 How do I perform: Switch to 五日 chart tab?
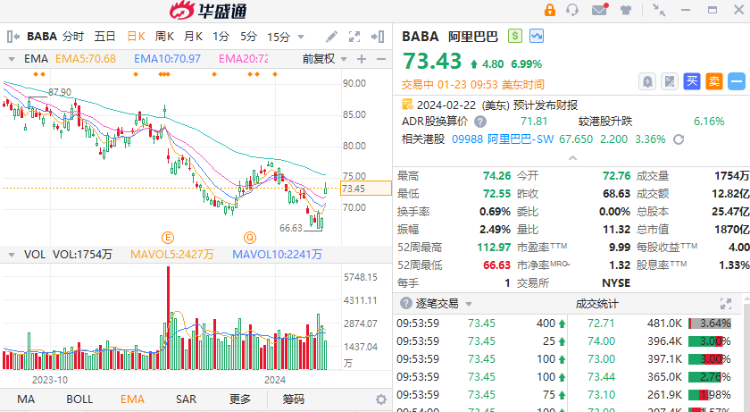(105, 36)
